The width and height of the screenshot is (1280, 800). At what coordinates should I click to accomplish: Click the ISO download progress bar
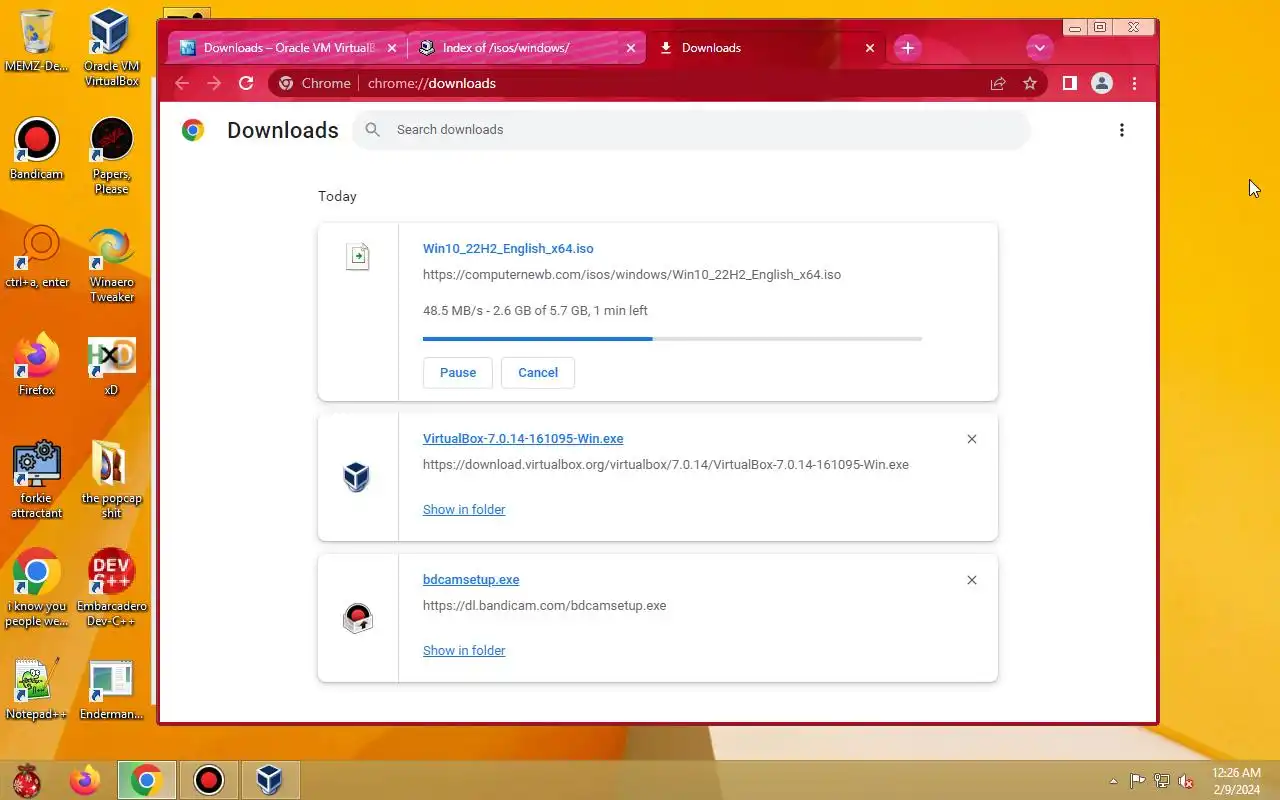coord(672,339)
